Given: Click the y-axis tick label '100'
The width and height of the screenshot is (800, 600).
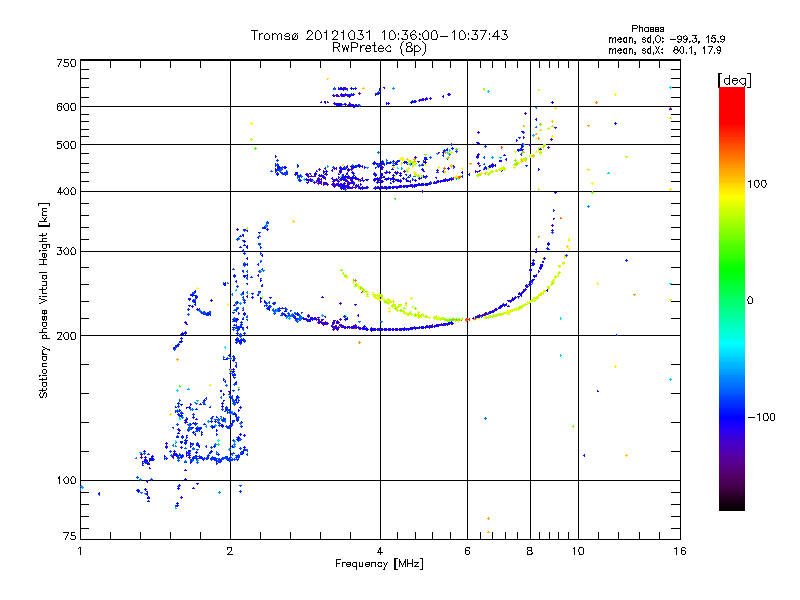Looking at the screenshot, I should pos(67,480).
